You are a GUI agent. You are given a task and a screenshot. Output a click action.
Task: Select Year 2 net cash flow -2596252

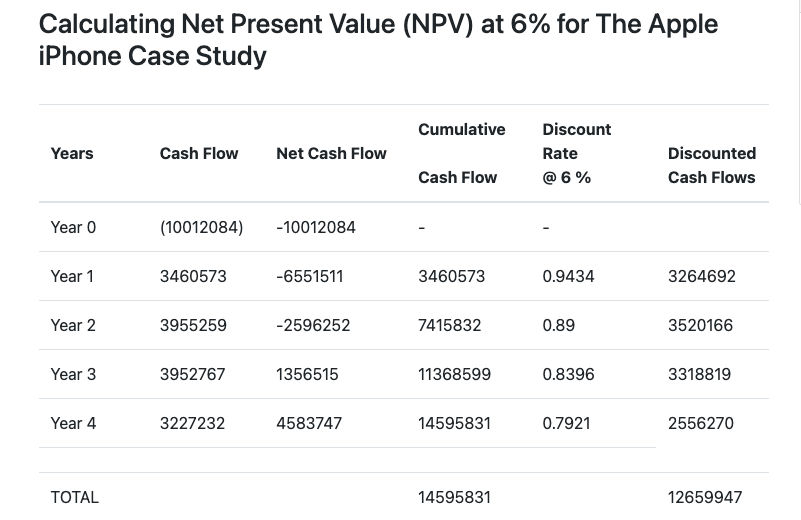312,325
